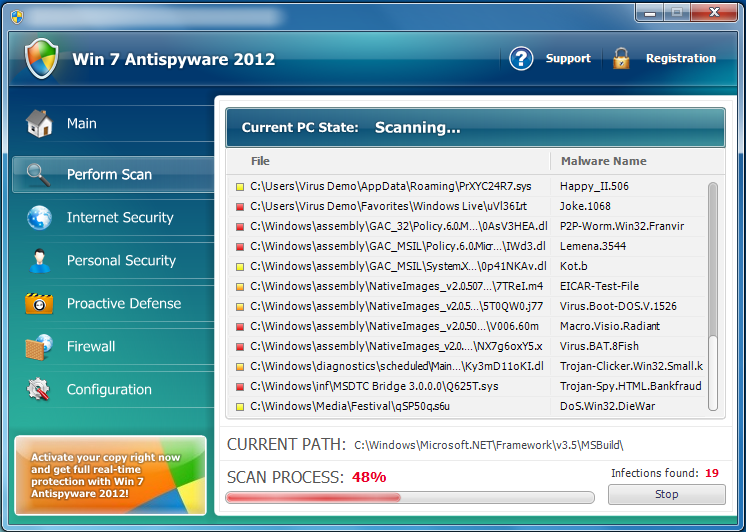Click the person Personal Security icon
Screen dimensions: 746x532
(x=39, y=261)
